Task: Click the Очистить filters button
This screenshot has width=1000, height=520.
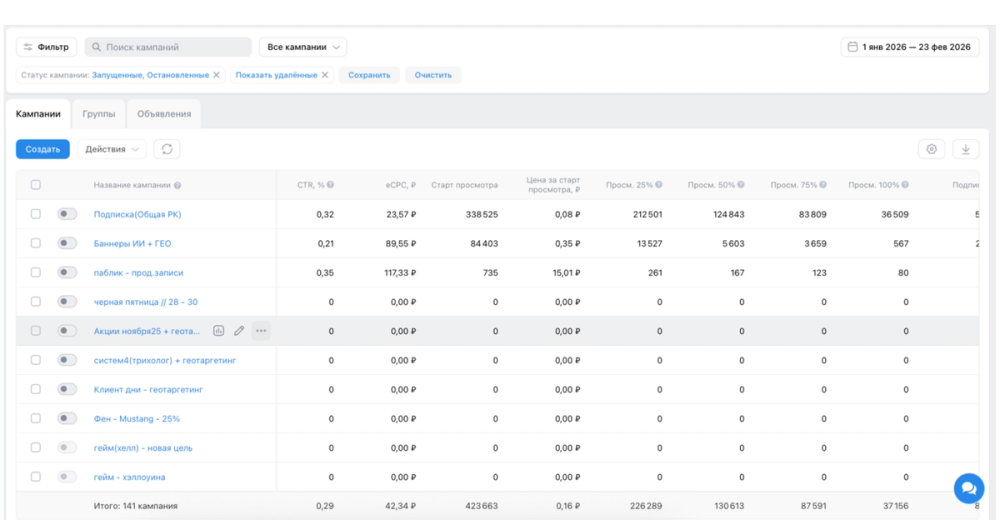Action: pos(433,75)
